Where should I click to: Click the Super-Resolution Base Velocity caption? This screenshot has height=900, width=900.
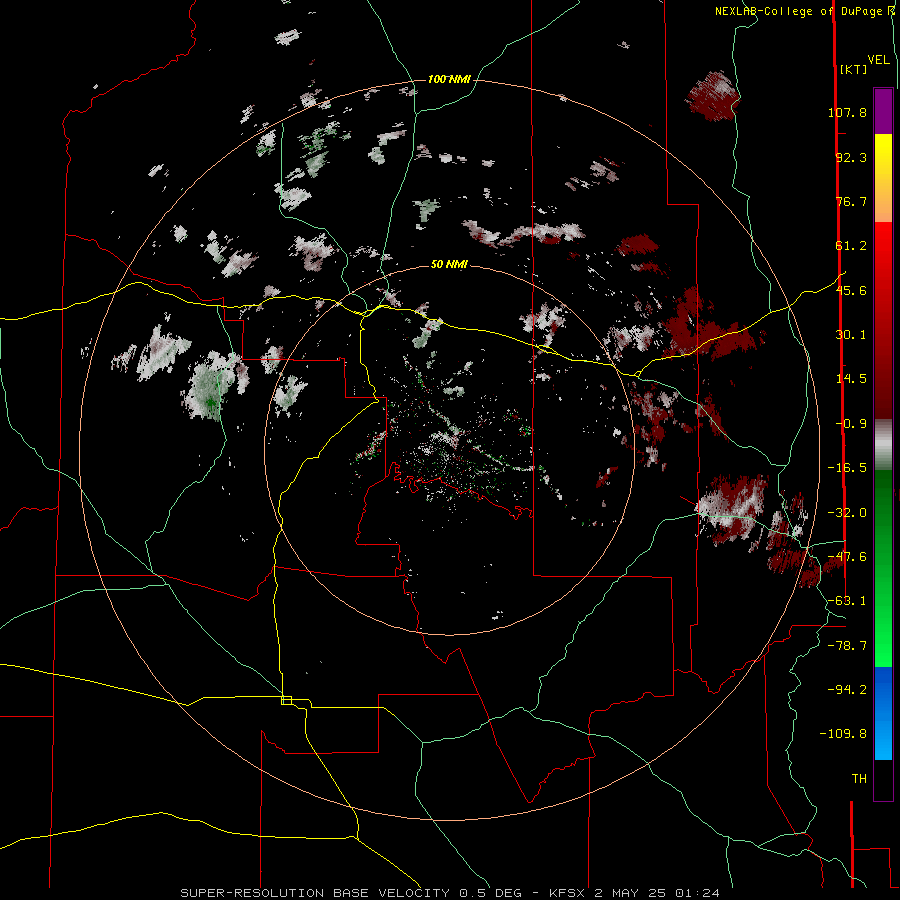tap(450, 893)
